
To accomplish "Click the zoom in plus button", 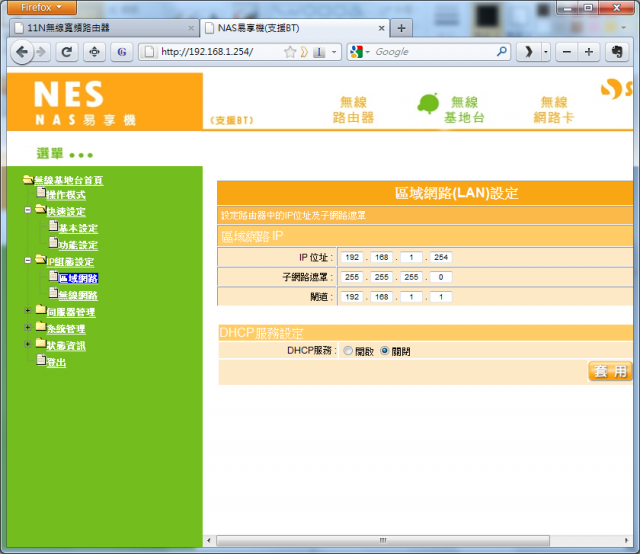I will pos(589,52).
